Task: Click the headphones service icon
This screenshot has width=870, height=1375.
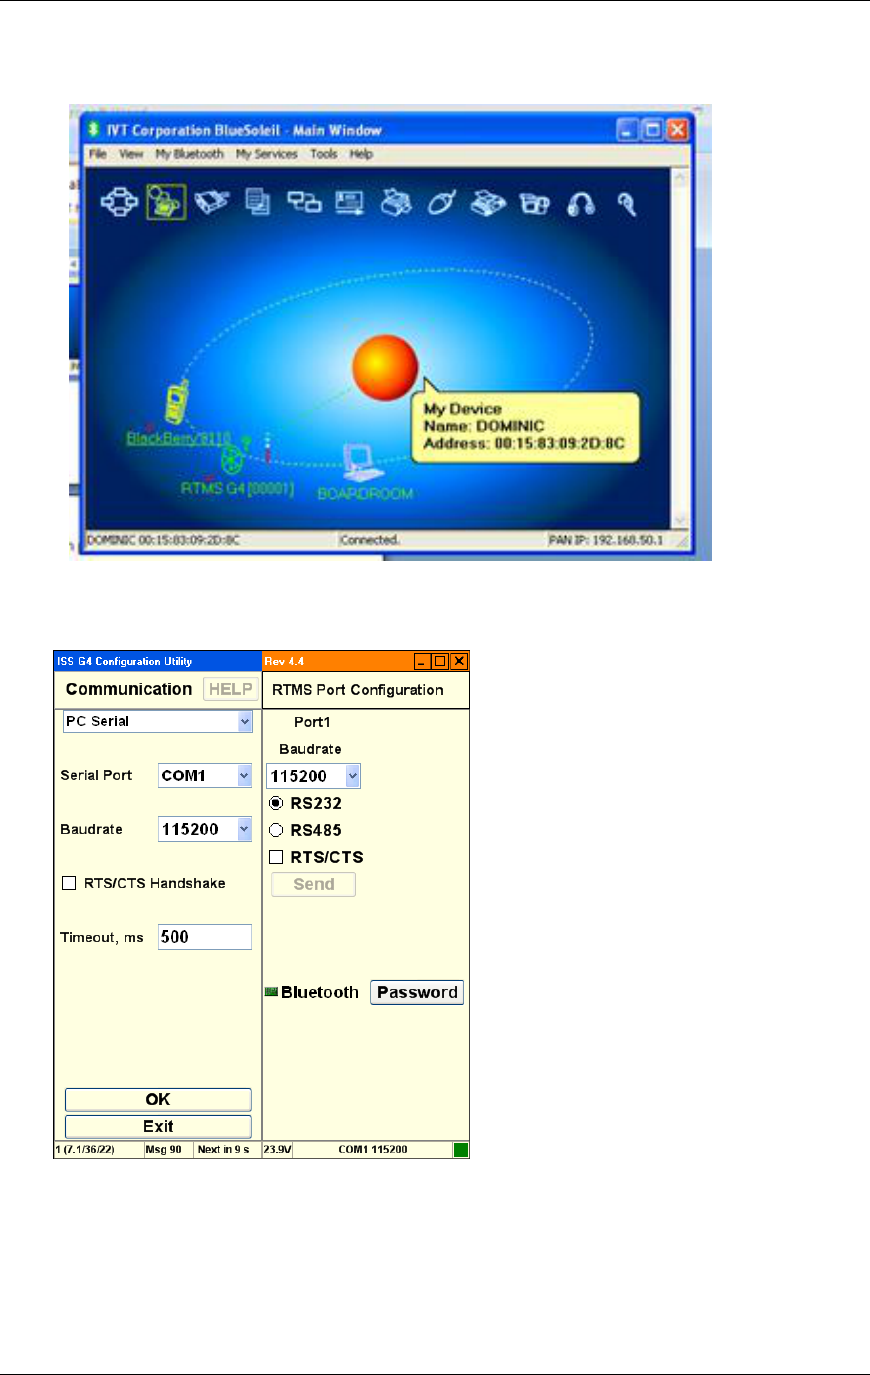Action: [581, 204]
